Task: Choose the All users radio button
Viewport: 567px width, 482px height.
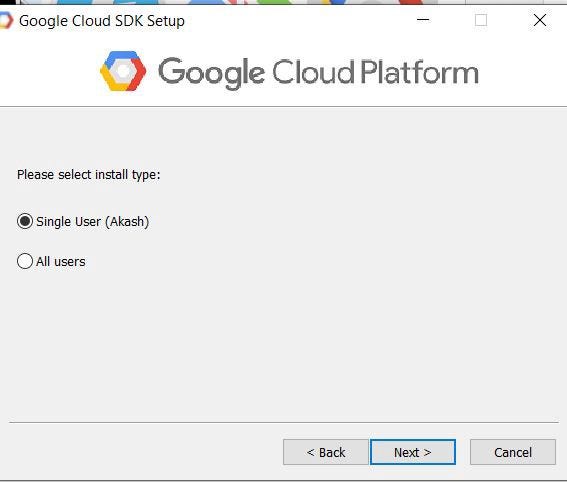Action: [25, 261]
